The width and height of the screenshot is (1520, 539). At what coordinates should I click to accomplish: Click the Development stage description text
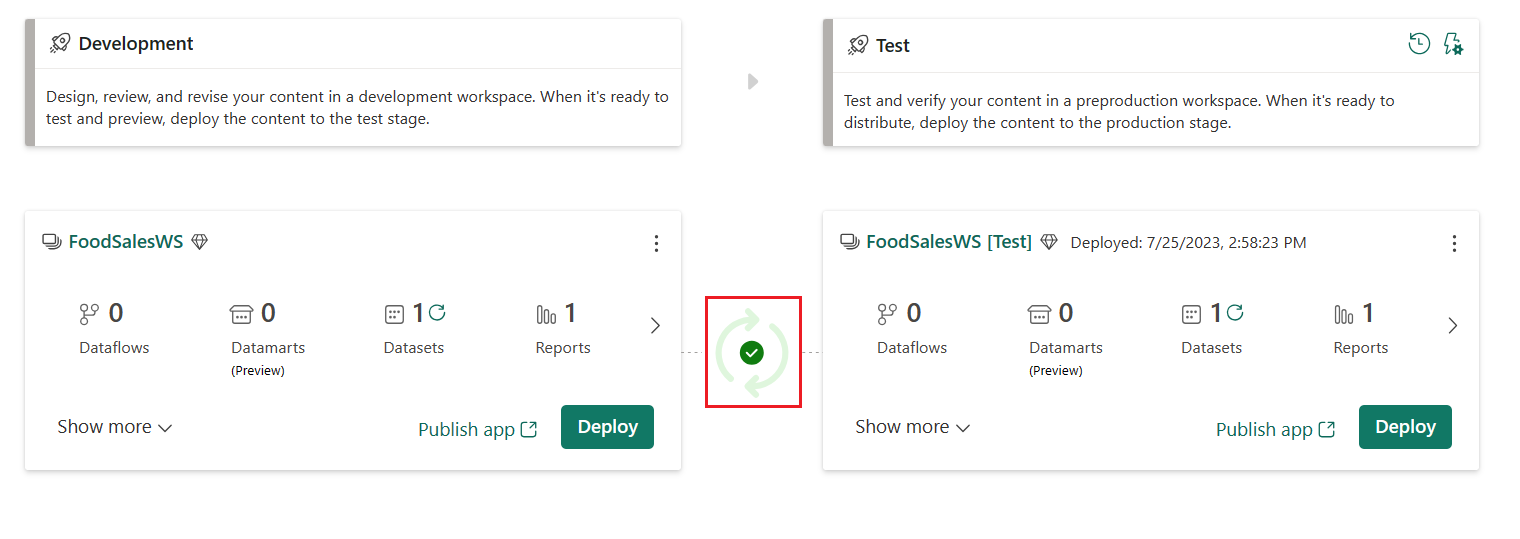click(x=357, y=108)
